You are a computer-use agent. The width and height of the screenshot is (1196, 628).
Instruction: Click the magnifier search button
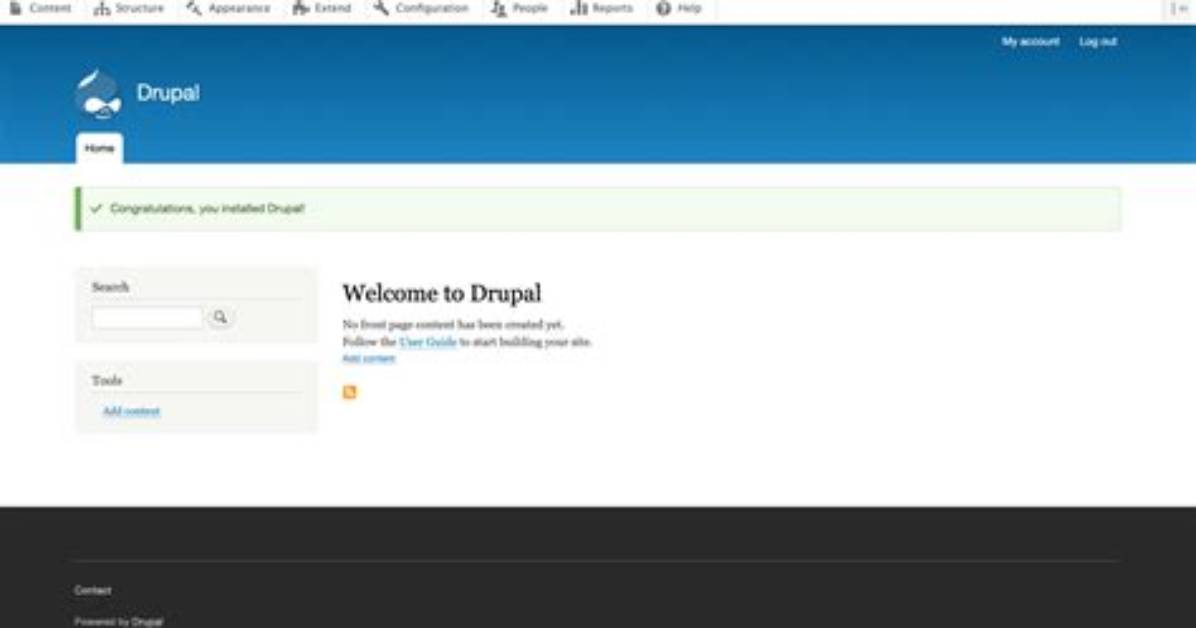coord(220,317)
